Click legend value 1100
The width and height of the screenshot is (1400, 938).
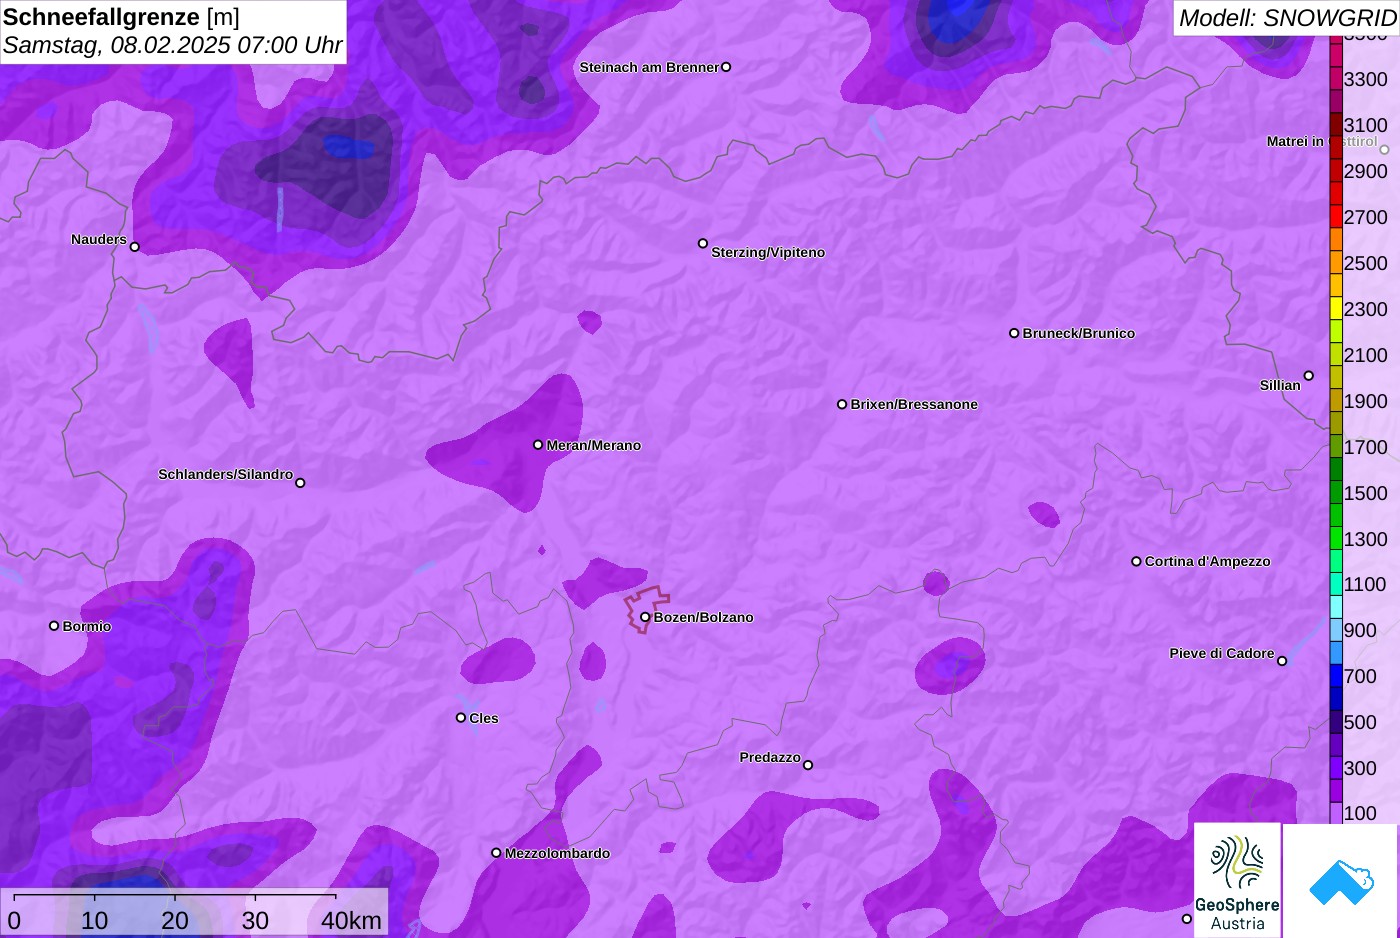click(1366, 584)
